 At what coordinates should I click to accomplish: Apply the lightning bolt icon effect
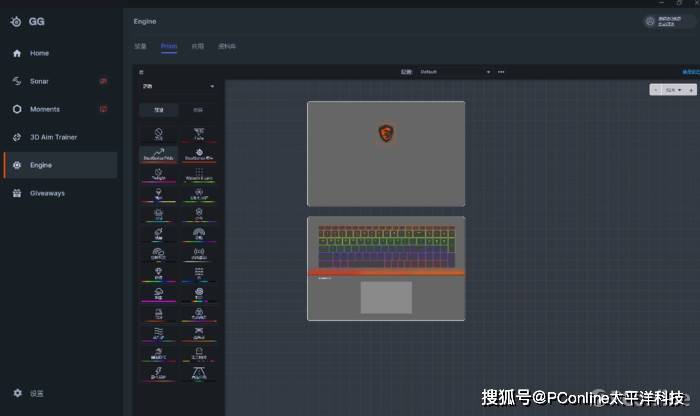(x=158, y=373)
